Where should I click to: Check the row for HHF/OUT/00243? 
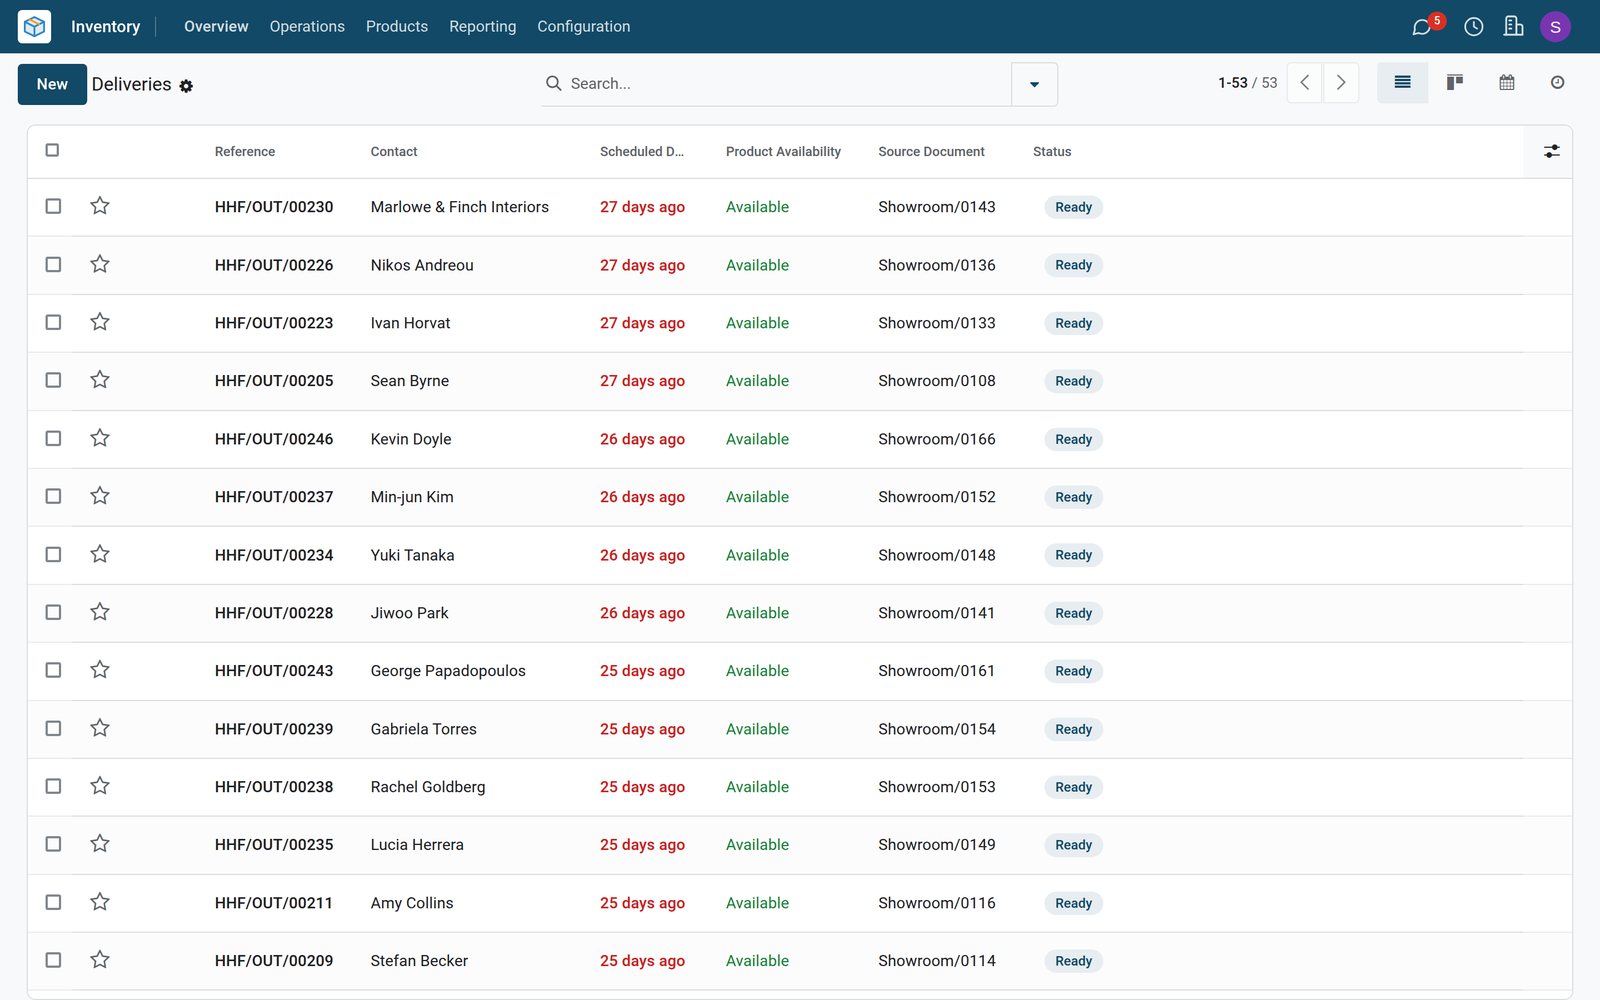[x=53, y=670]
